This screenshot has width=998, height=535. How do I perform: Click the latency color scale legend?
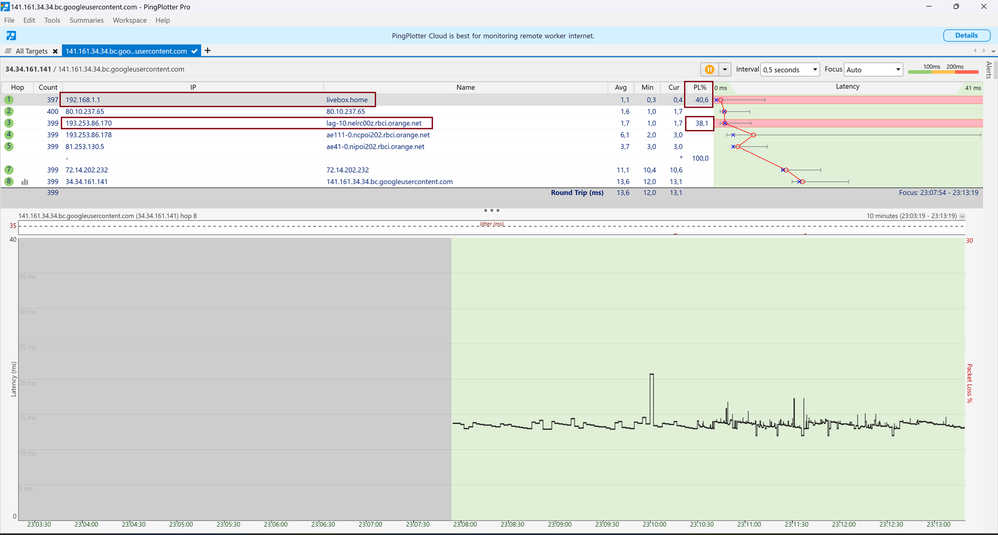943,69
